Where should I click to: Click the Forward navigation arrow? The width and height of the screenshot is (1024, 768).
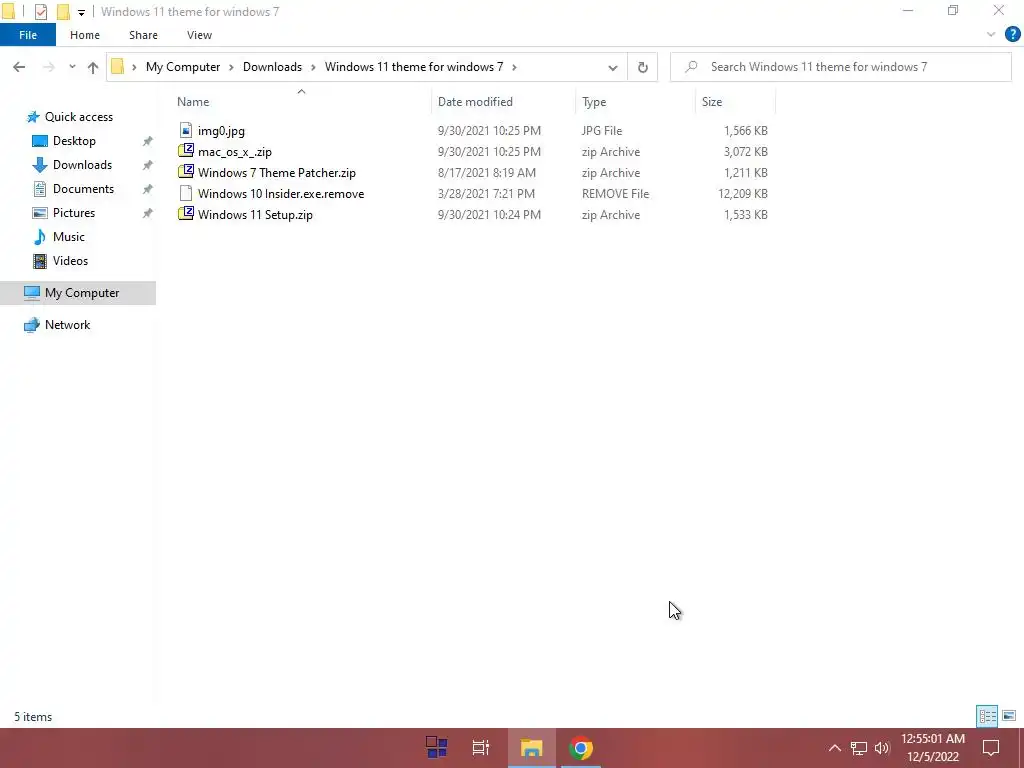(x=48, y=67)
